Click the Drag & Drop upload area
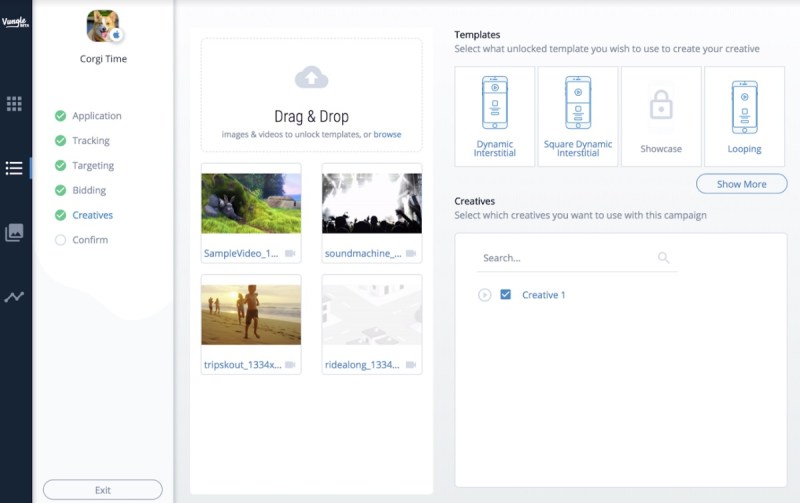Image resolution: width=800 pixels, height=503 pixels. tap(311, 95)
